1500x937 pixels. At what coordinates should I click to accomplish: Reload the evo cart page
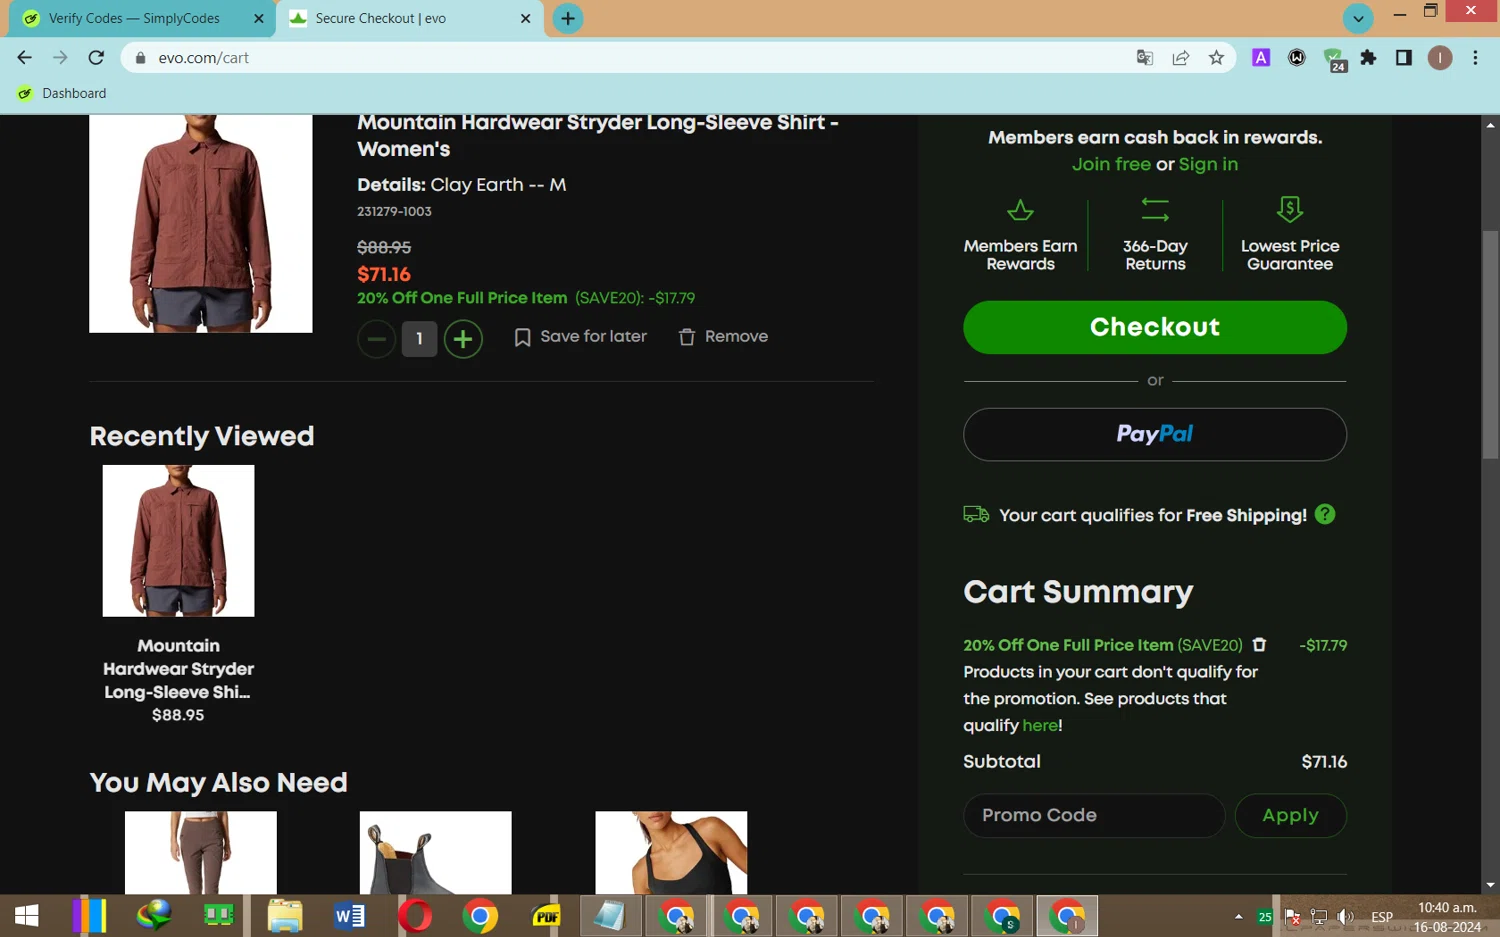pyautogui.click(x=96, y=58)
